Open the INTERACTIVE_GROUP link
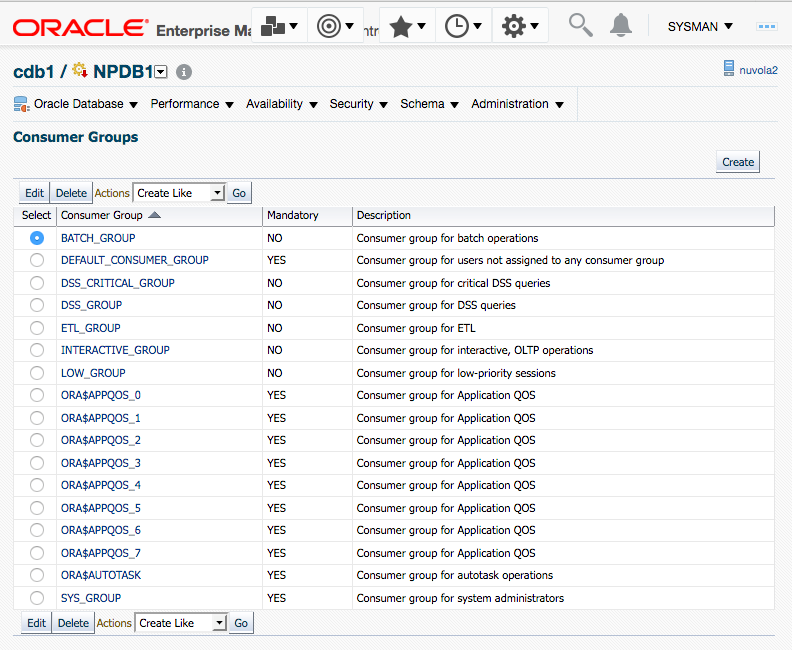 (x=115, y=350)
